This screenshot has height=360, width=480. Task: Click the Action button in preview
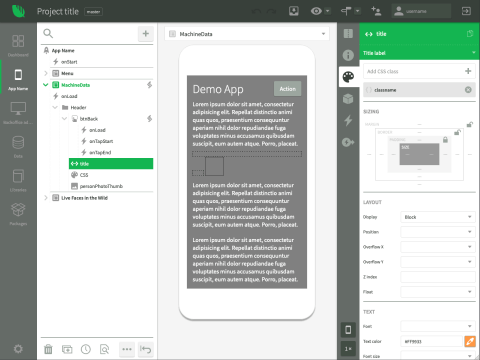tap(287, 89)
